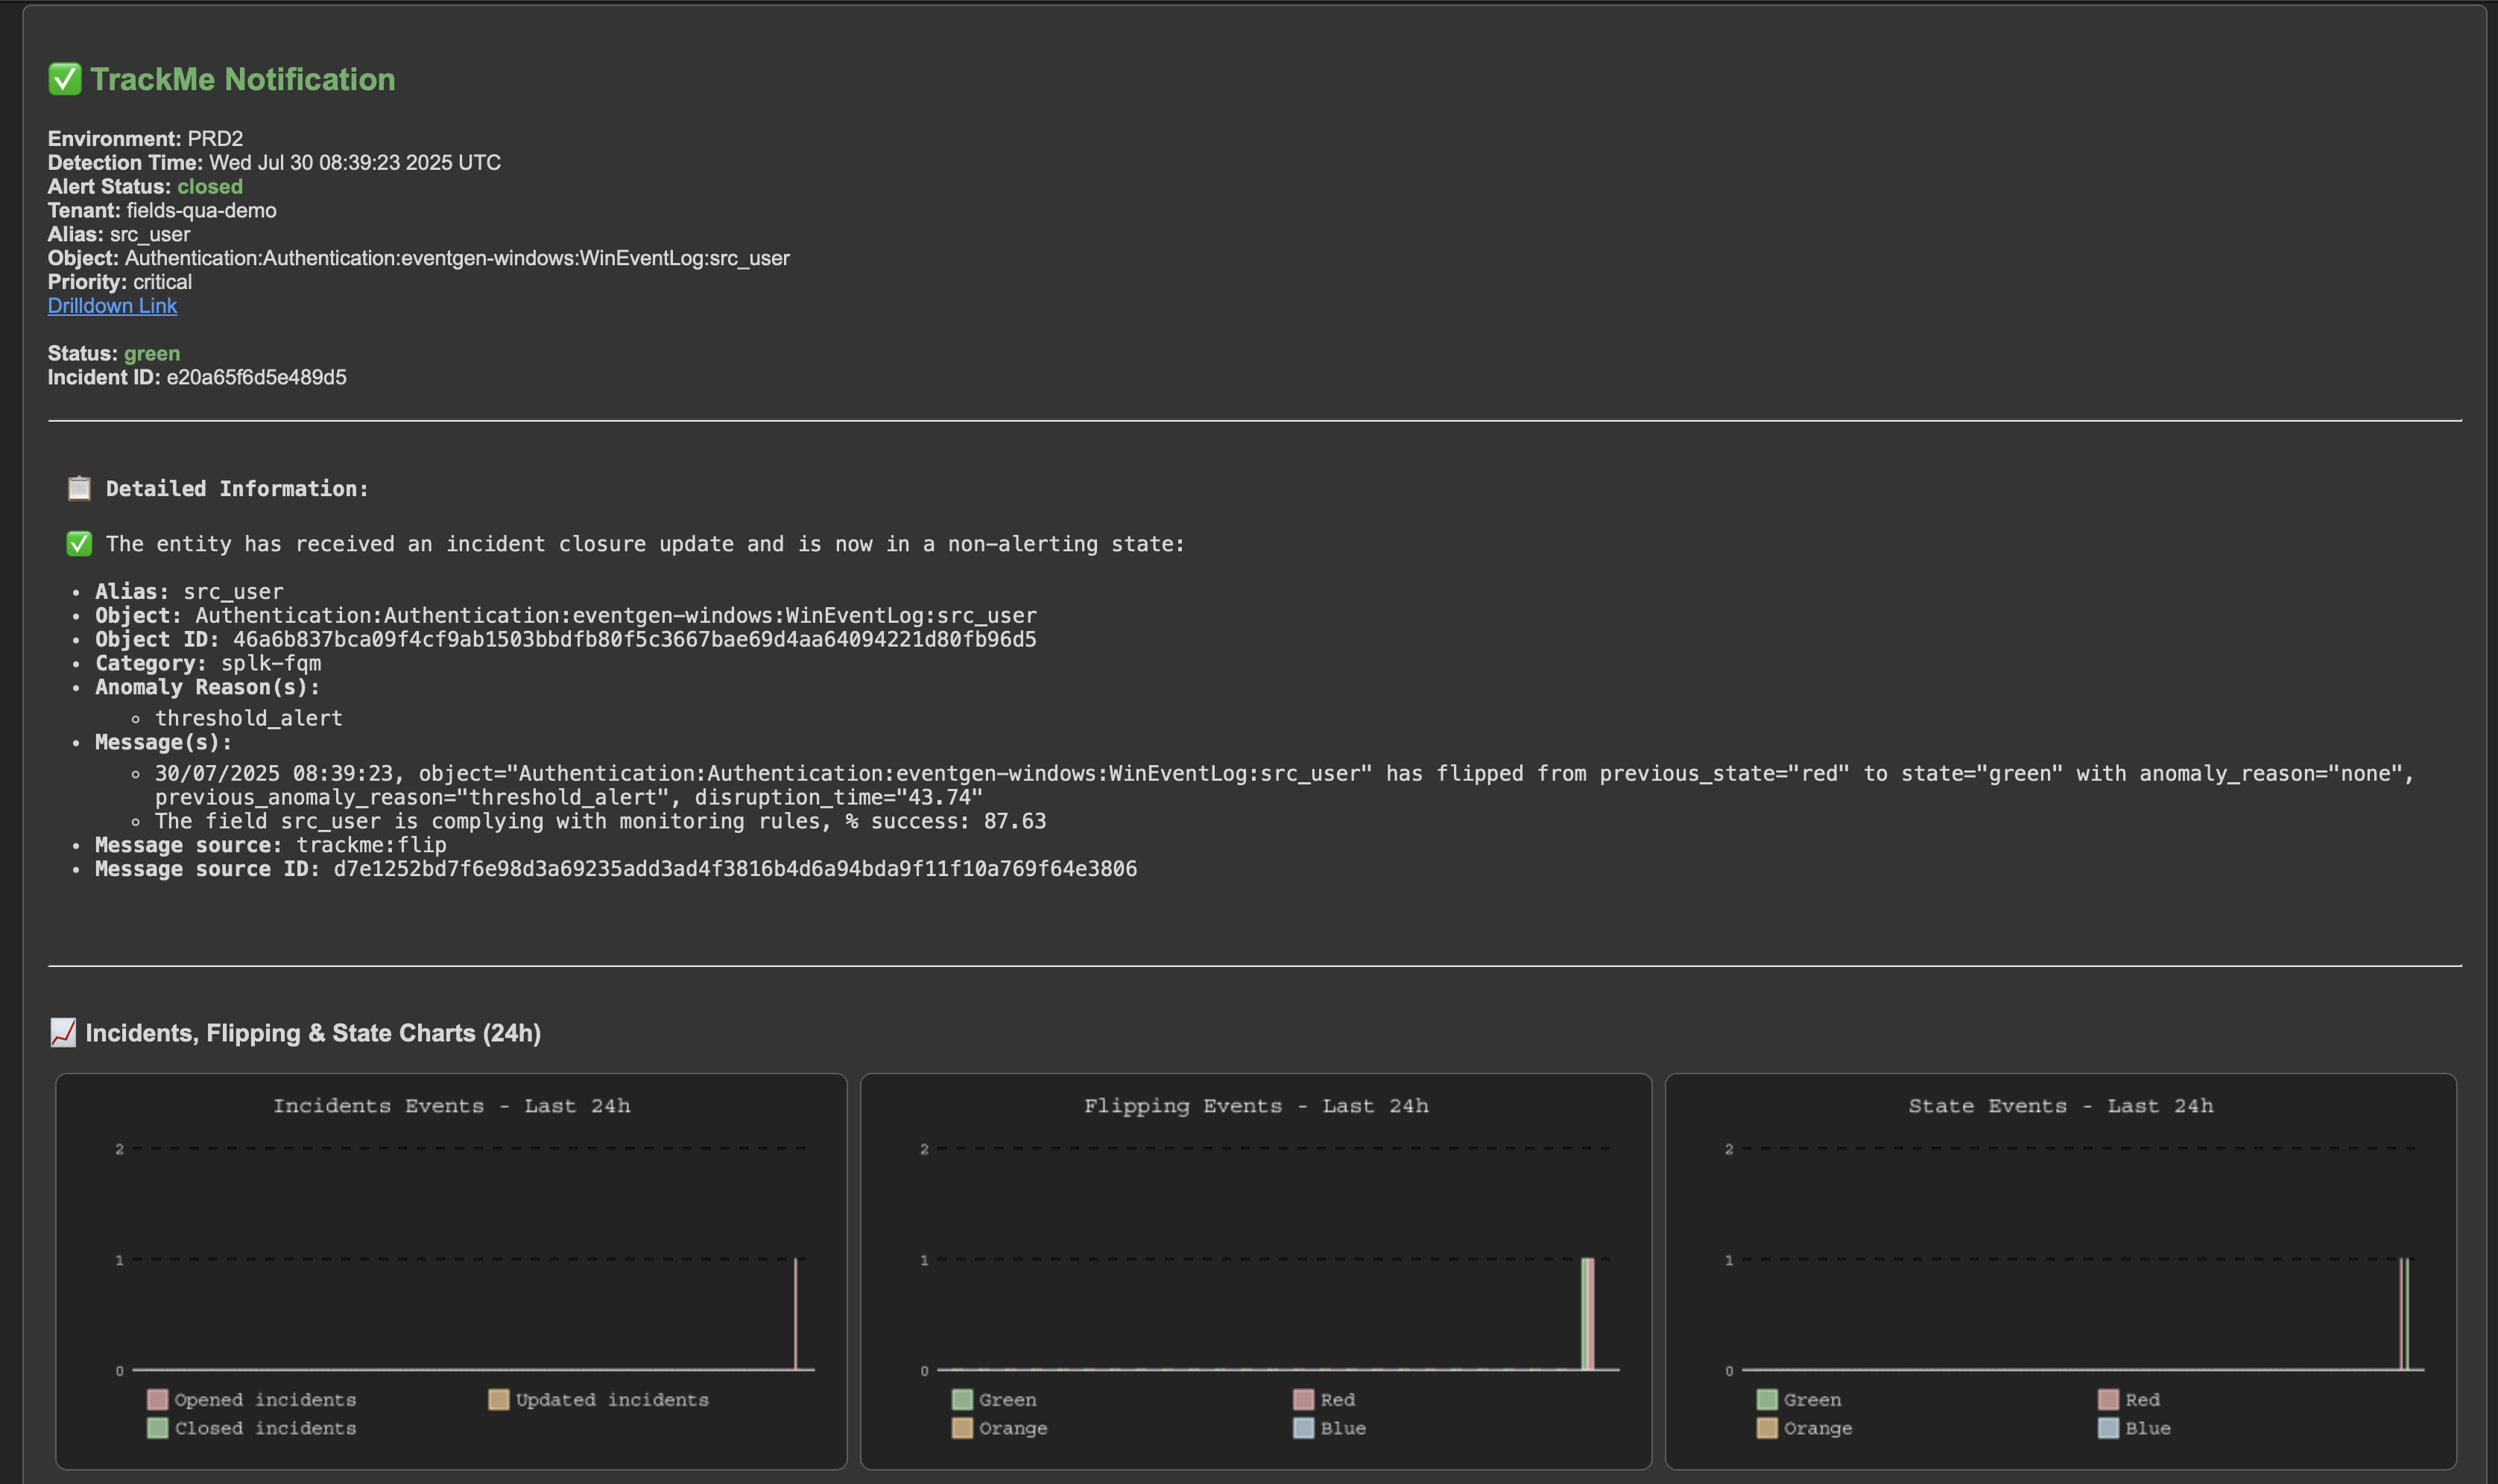Click the checkmark icon before the incident closure message
This screenshot has width=2498, height=1484.
[79, 544]
